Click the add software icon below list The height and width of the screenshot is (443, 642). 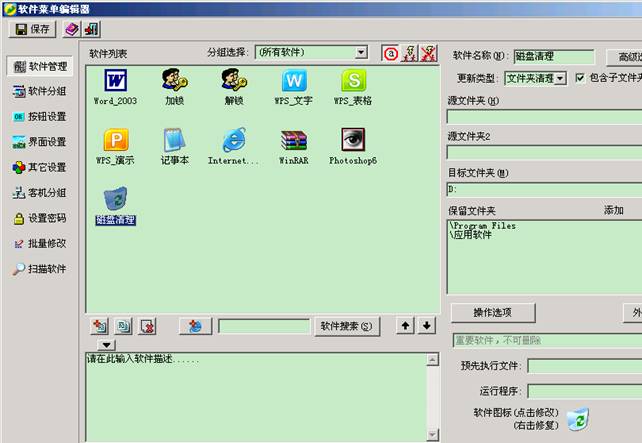(x=99, y=326)
